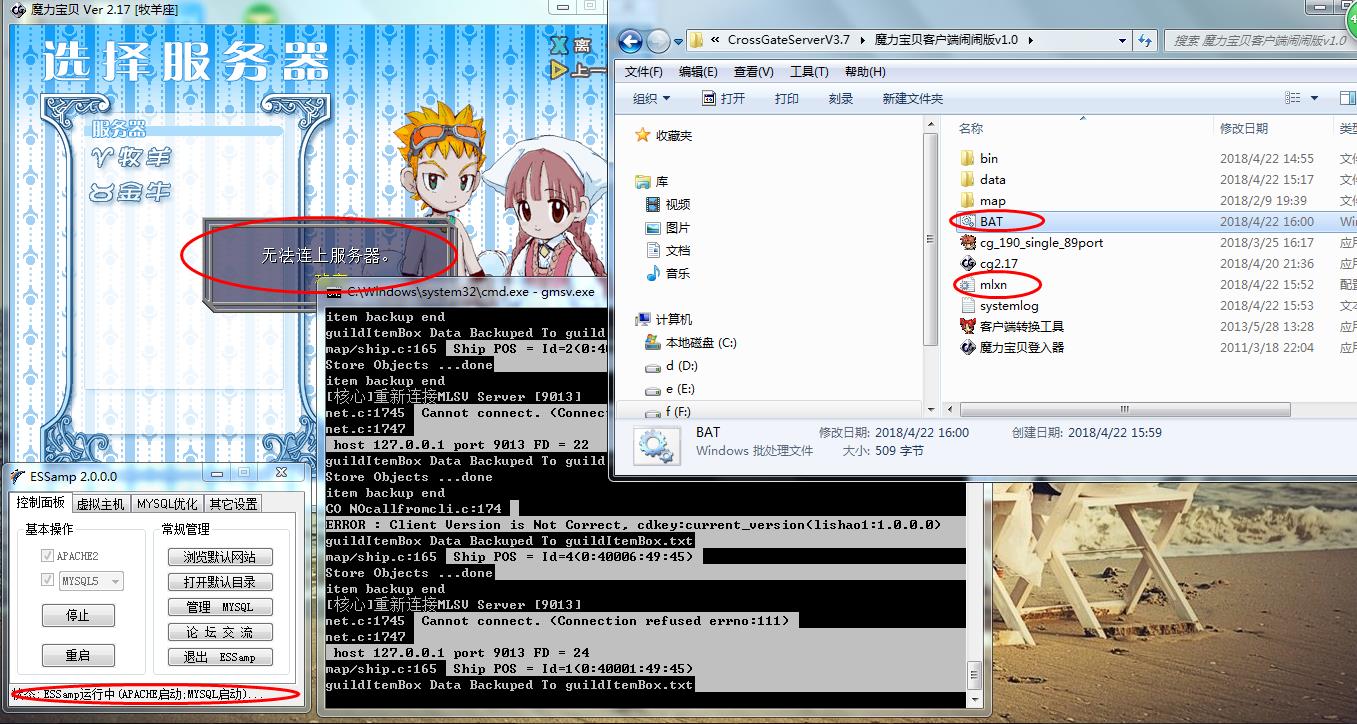Click the 客户端转换工具 file icon

click(967, 326)
